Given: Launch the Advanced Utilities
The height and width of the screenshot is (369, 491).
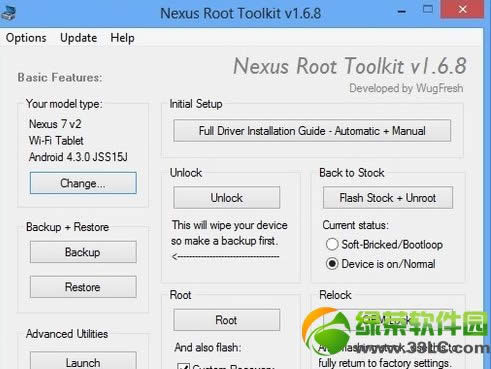Looking at the screenshot, I should [x=83, y=360].
